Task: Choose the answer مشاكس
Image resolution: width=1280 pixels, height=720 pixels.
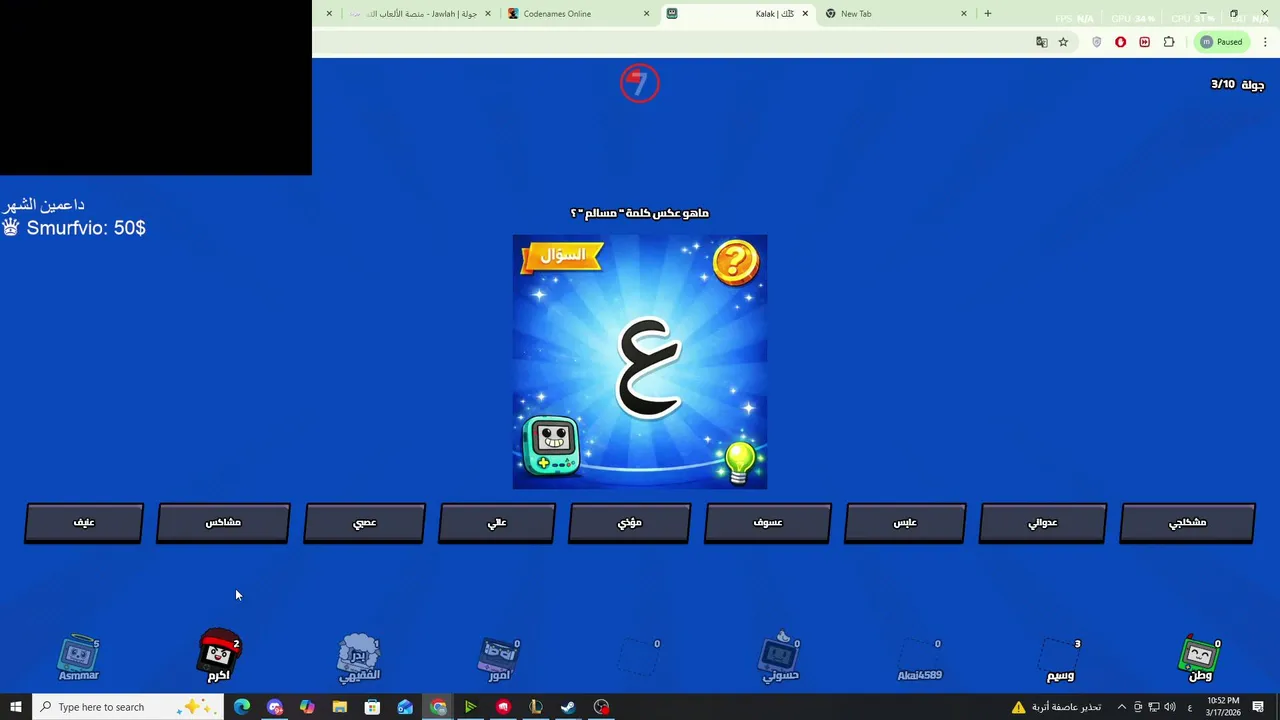Action: coord(223,523)
